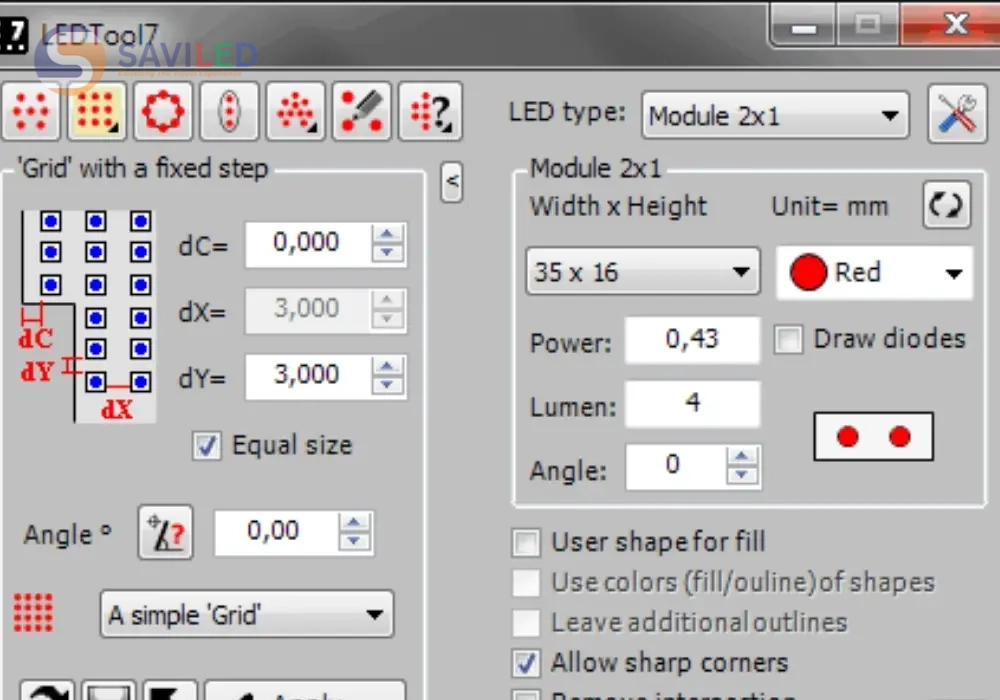
Task: Select the fixed-step grid fill tool
Action: (x=97, y=110)
